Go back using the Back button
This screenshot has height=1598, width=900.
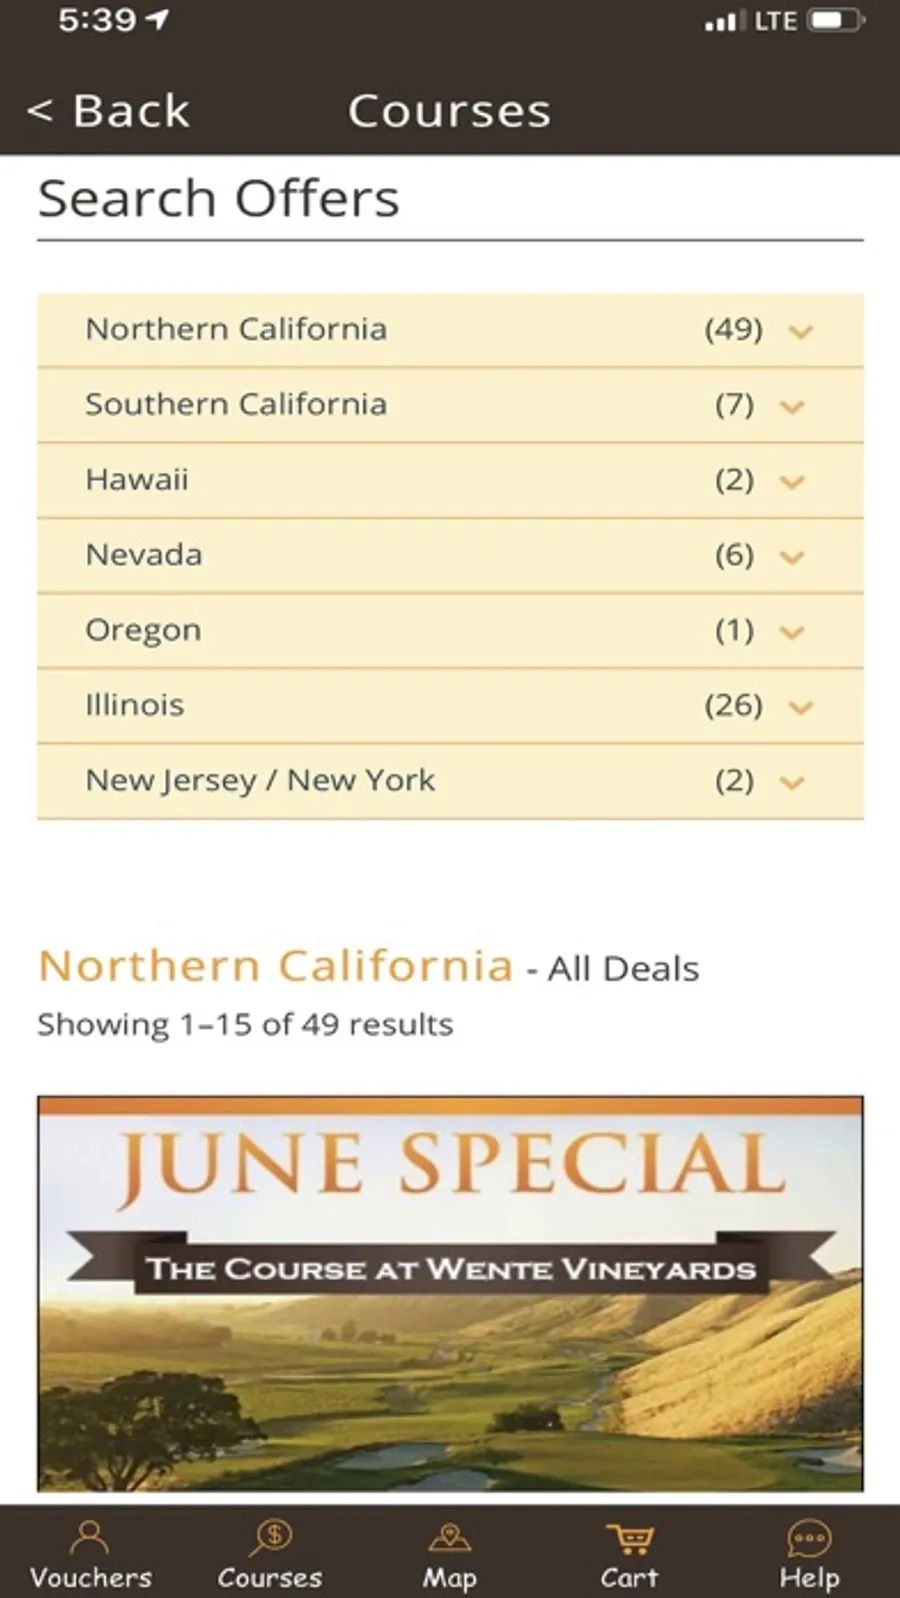click(x=108, y=110)
